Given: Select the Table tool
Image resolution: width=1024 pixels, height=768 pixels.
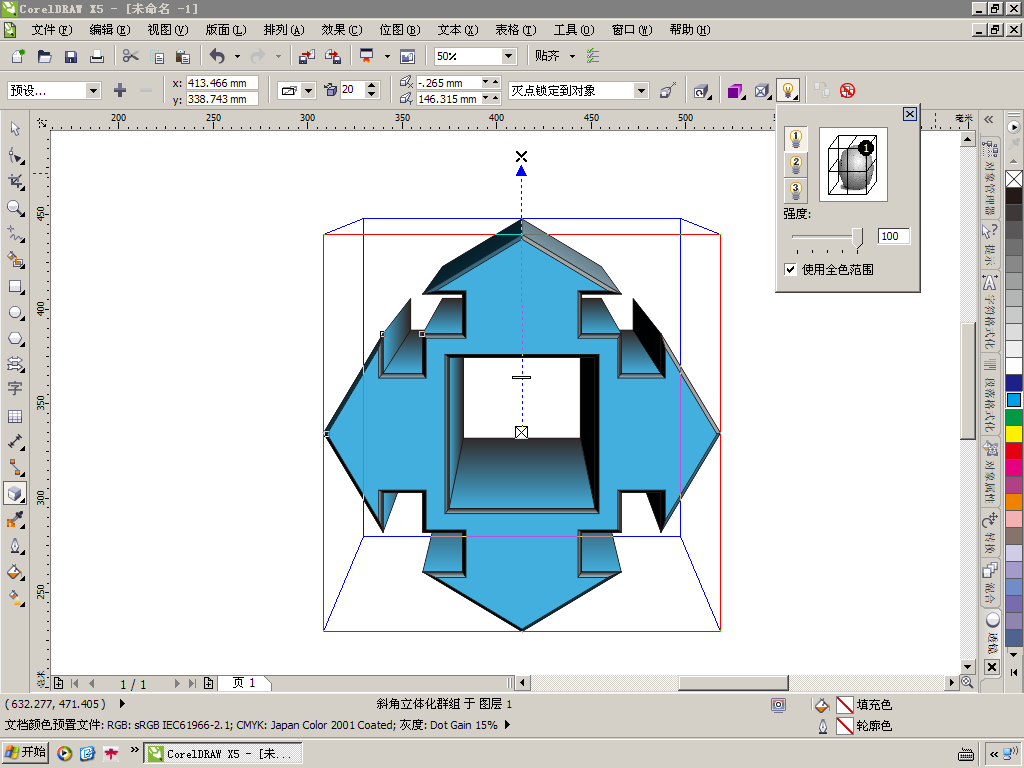Looking at the screenshot, I should click(15, 416).
